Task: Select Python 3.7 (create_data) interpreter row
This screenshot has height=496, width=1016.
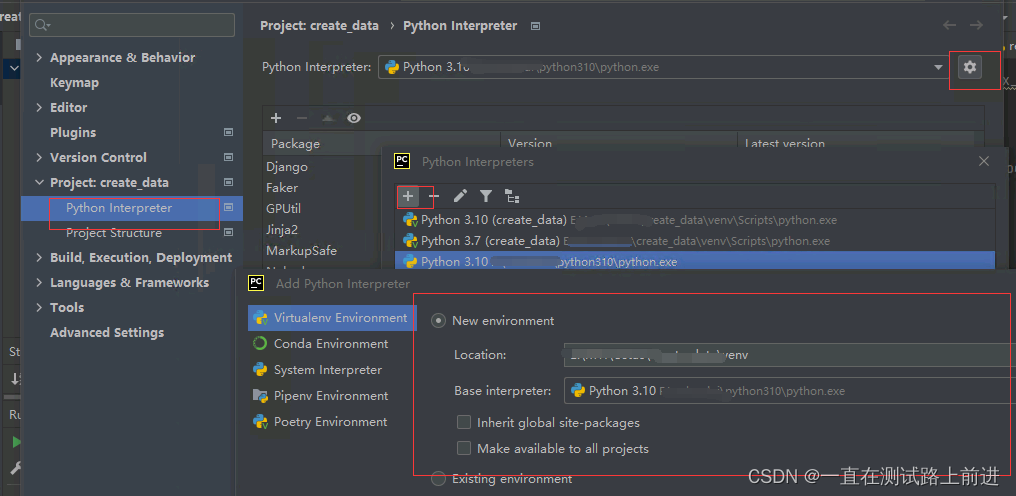Action: click(x=695, y=241)
